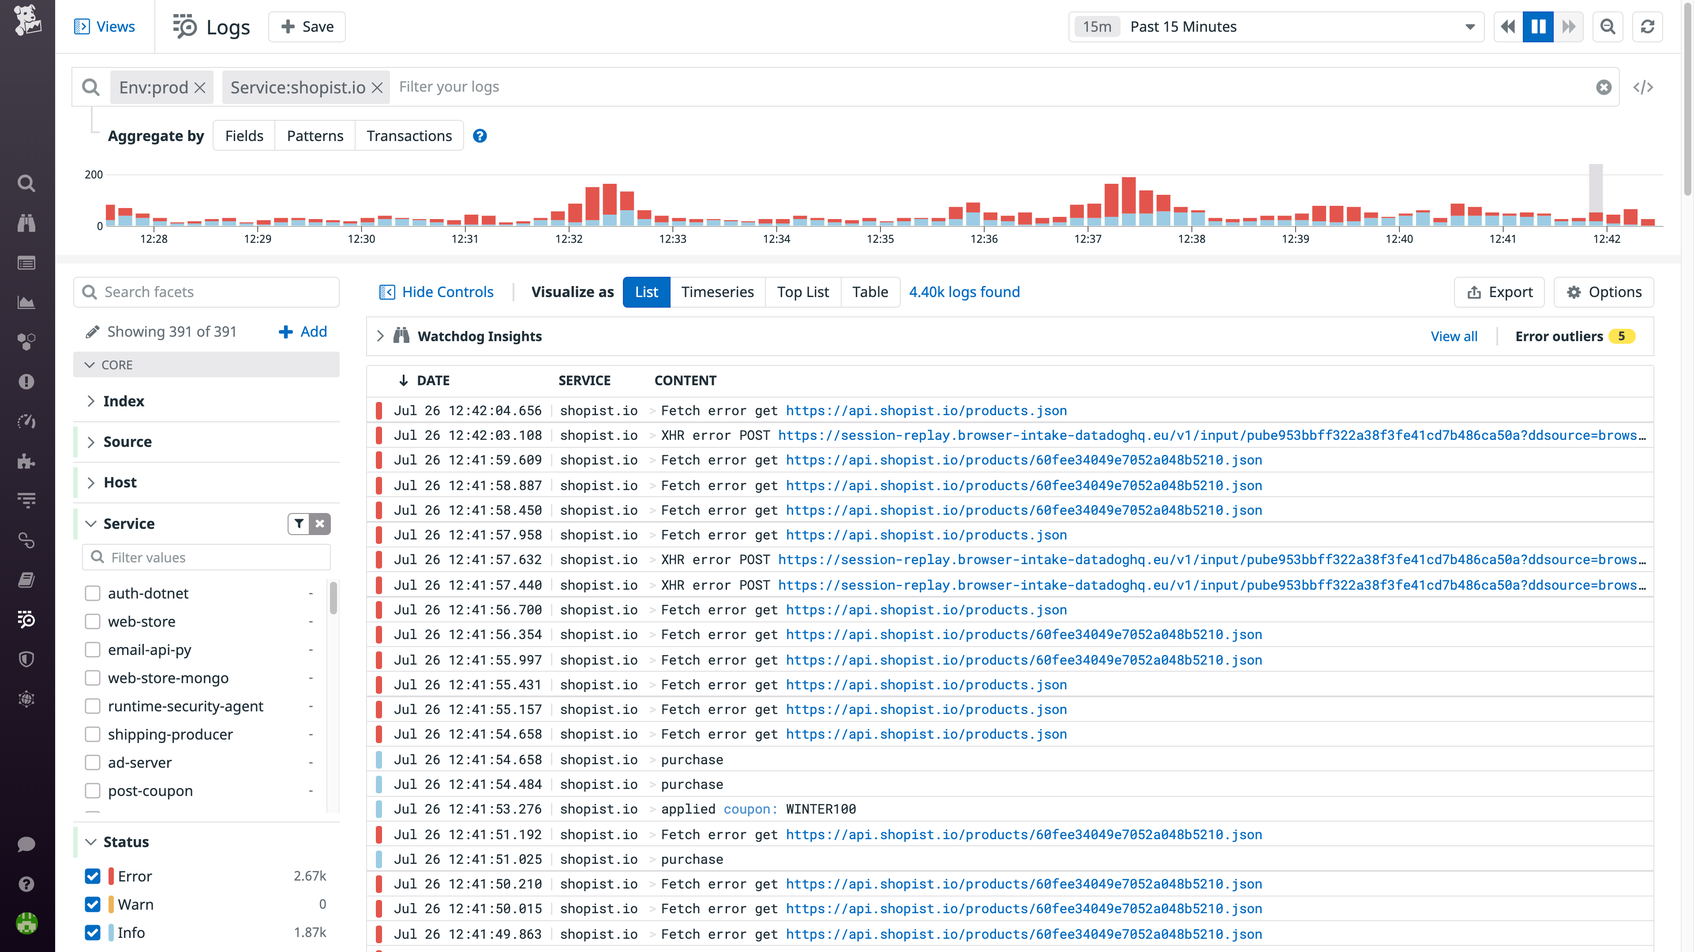This screenshot has width=1694, height=952.
Task: Click the zoom-out magnifier icon top right
Action: click(x=1607, y=26)
